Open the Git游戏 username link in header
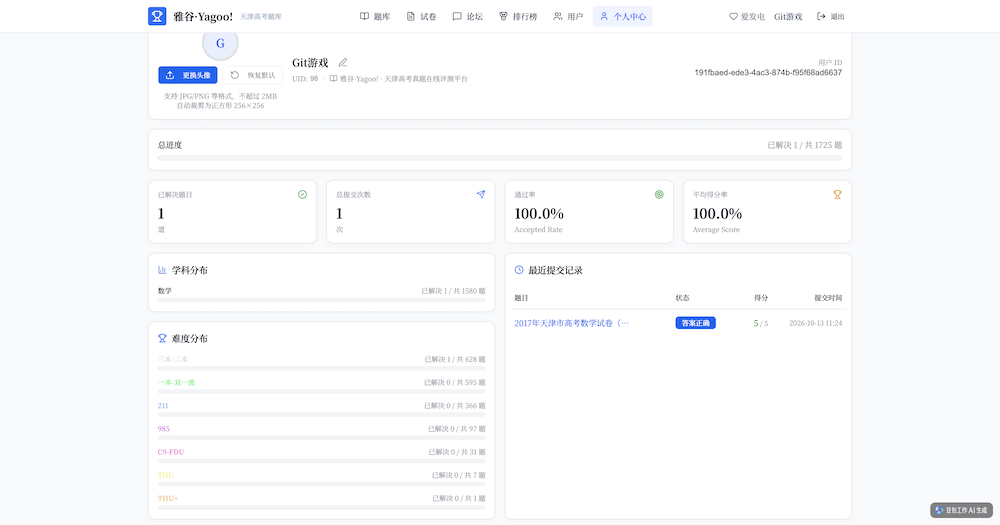 click(x=788, y=17)
